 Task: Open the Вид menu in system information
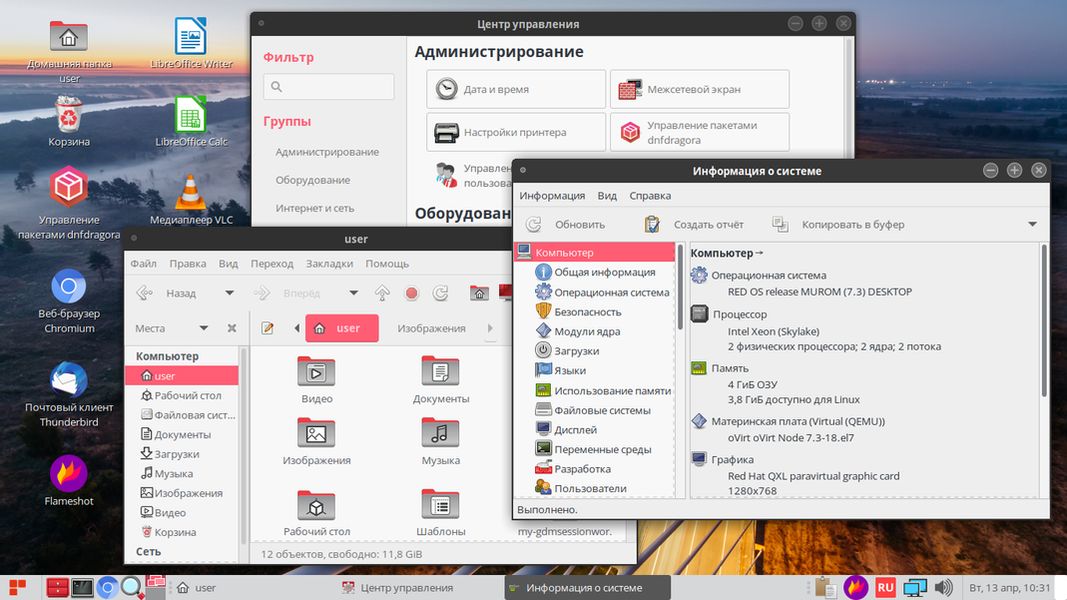pyautogui.click(x=607, y=195)
